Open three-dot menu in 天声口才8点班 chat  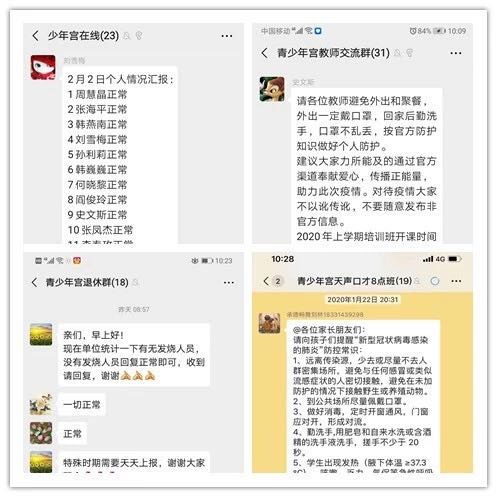click(456, 281)
